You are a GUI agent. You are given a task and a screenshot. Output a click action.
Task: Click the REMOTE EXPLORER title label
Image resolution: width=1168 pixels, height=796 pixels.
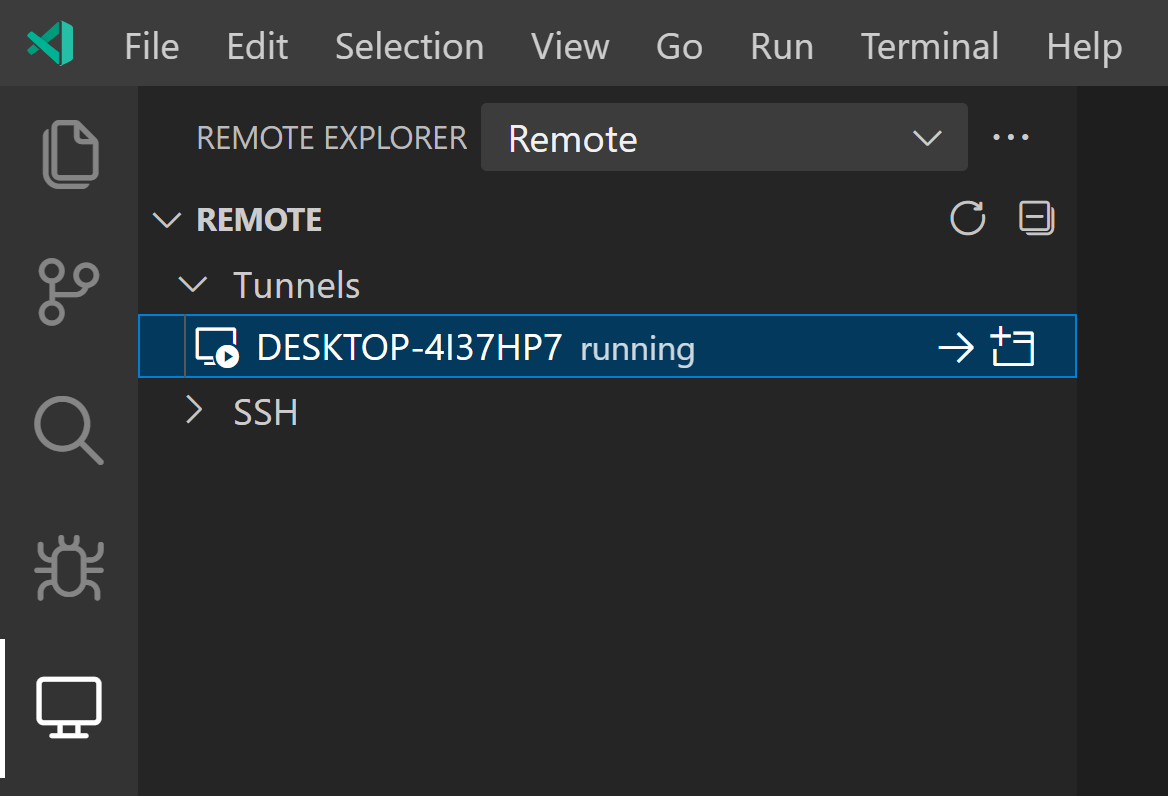point(331,138)
